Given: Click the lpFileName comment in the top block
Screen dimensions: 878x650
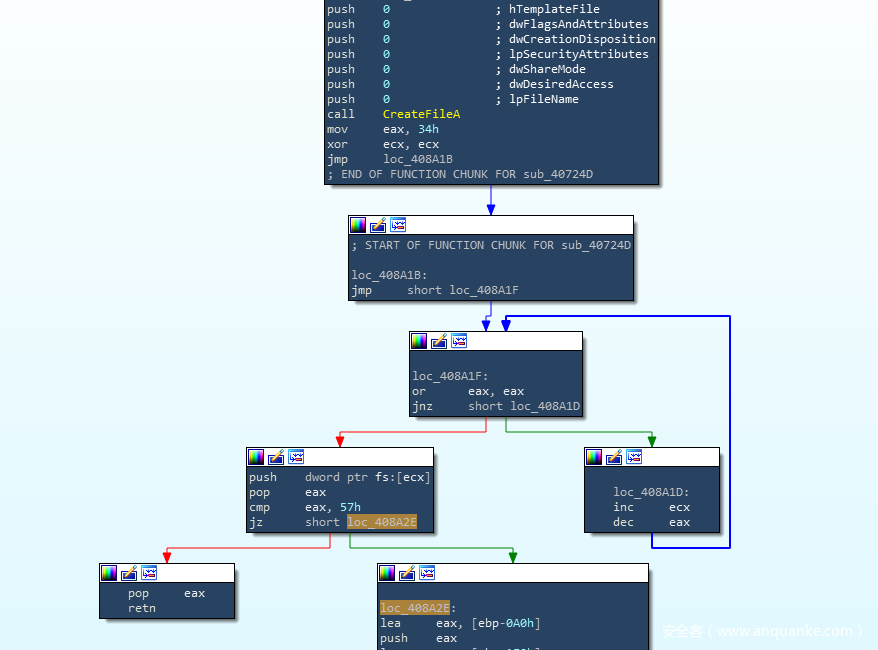Looking at the screenshot, I should pos(543,99).
